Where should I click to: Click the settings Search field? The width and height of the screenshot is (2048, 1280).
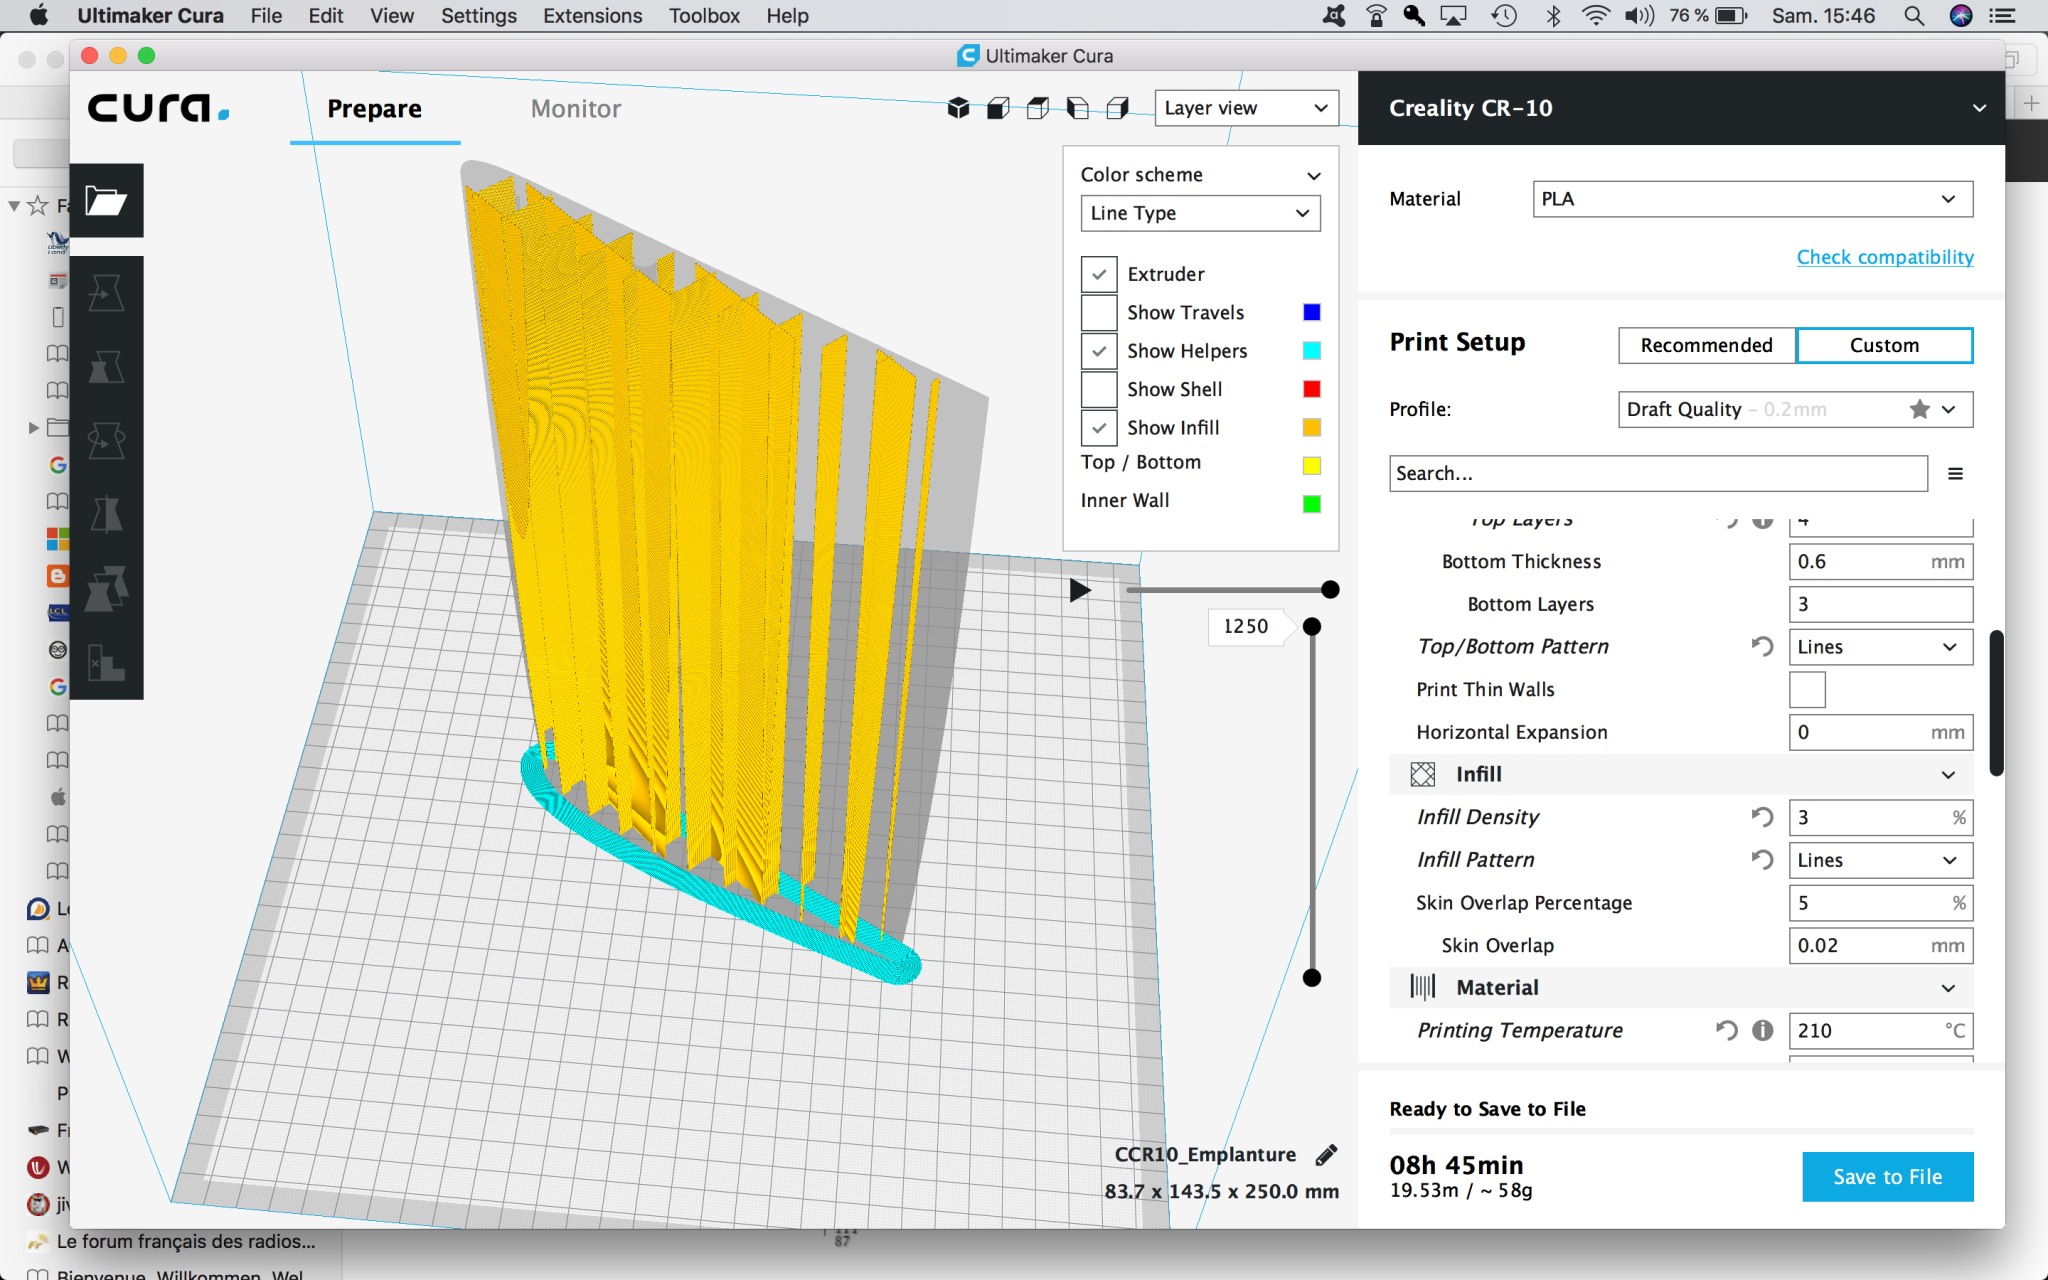pos(1658,474)
